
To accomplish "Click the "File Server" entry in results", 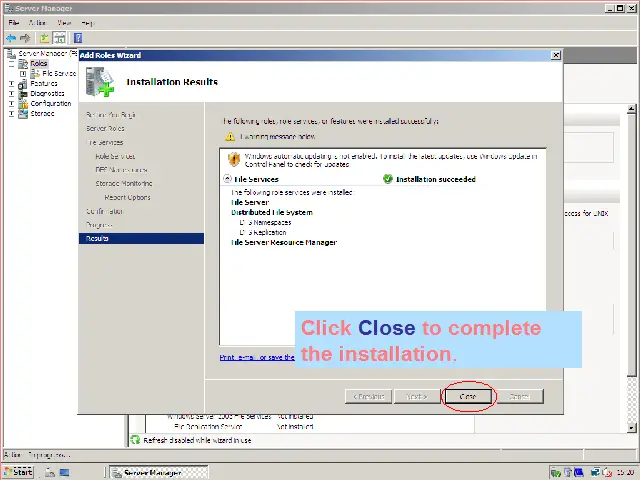I will pyautogui.click(x=250, y=202).
